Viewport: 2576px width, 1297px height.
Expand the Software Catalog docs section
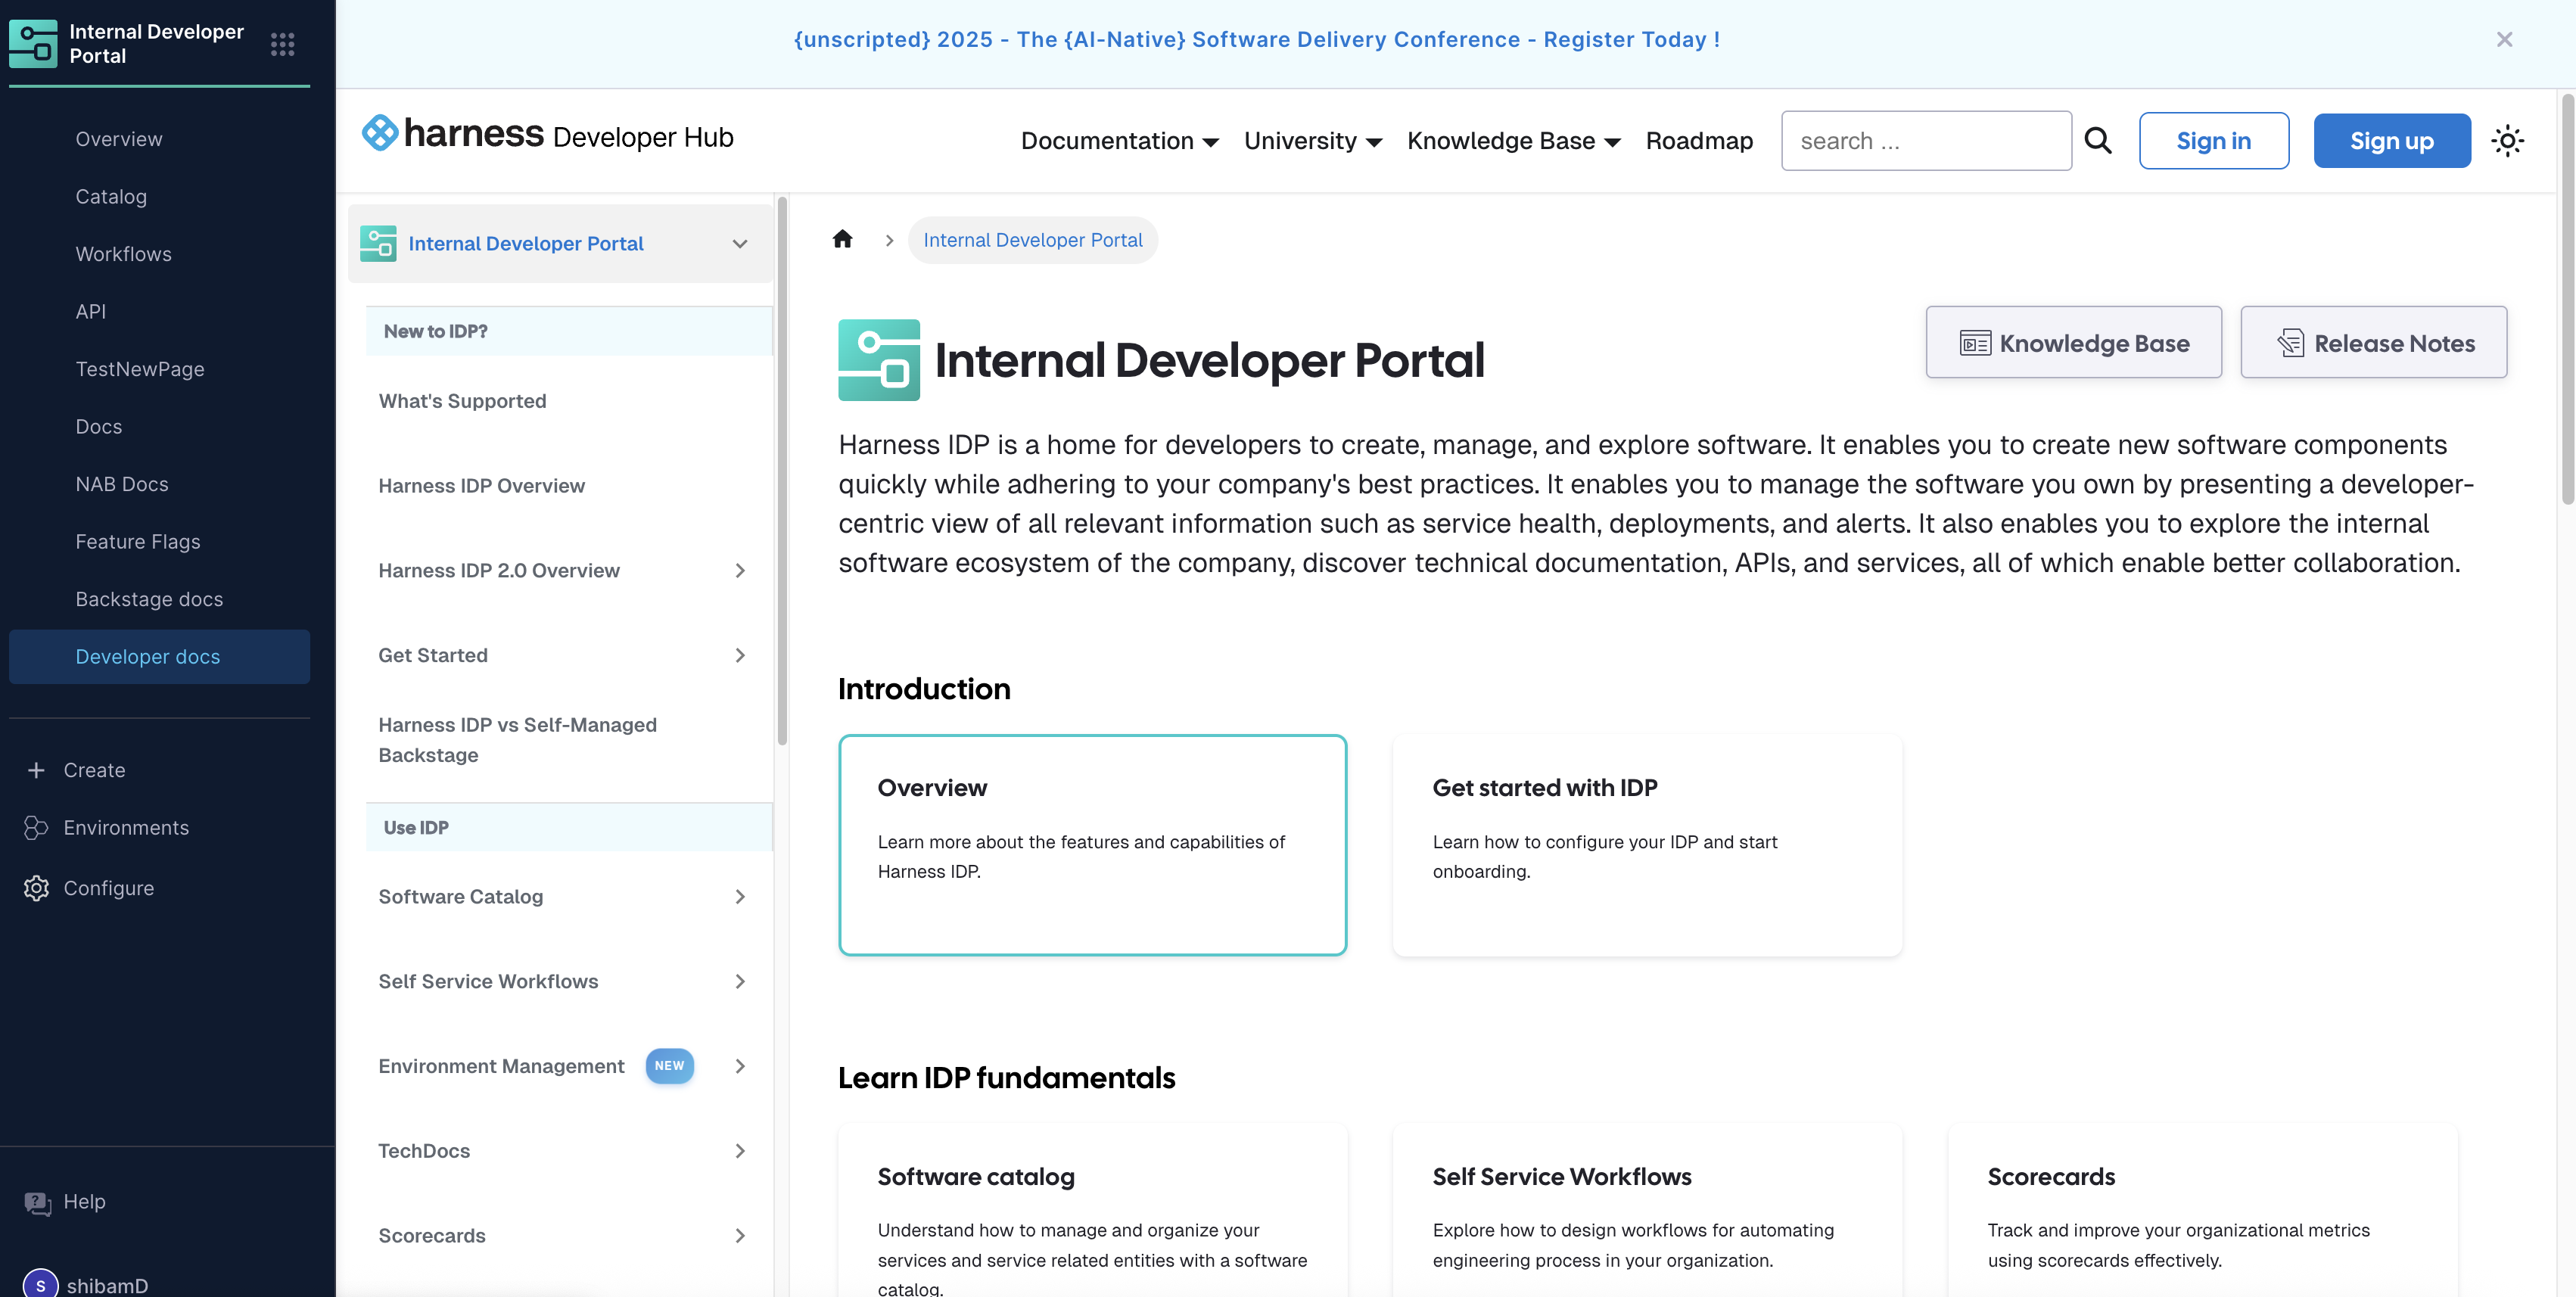(739, 897)
